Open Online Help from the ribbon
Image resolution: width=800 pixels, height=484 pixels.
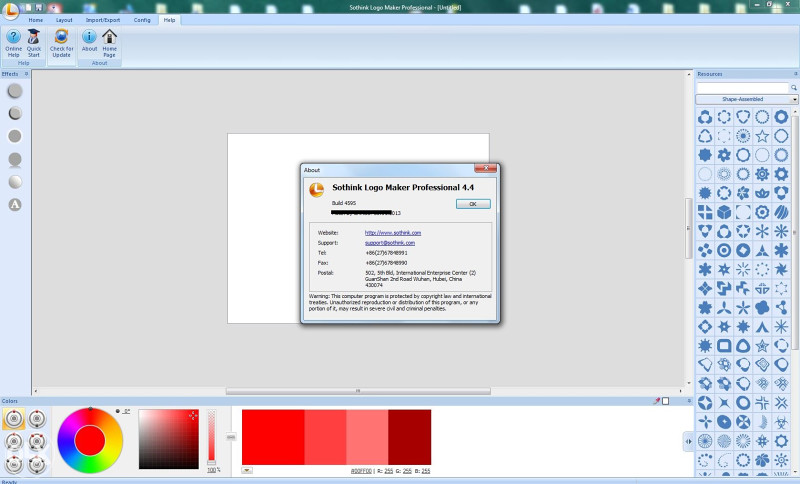click(13, 43)
